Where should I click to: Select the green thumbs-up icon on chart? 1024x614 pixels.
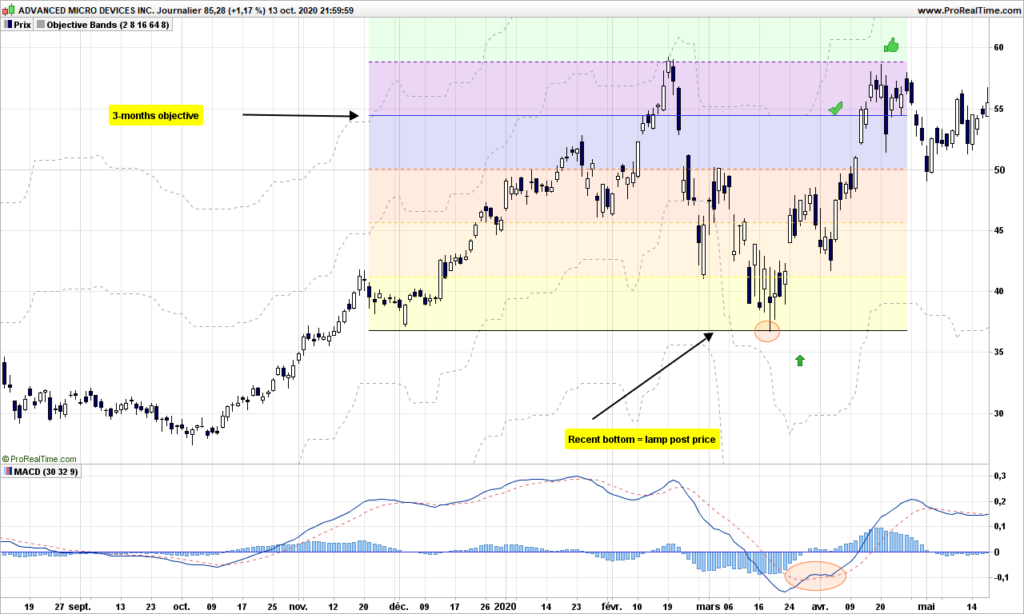891,45
